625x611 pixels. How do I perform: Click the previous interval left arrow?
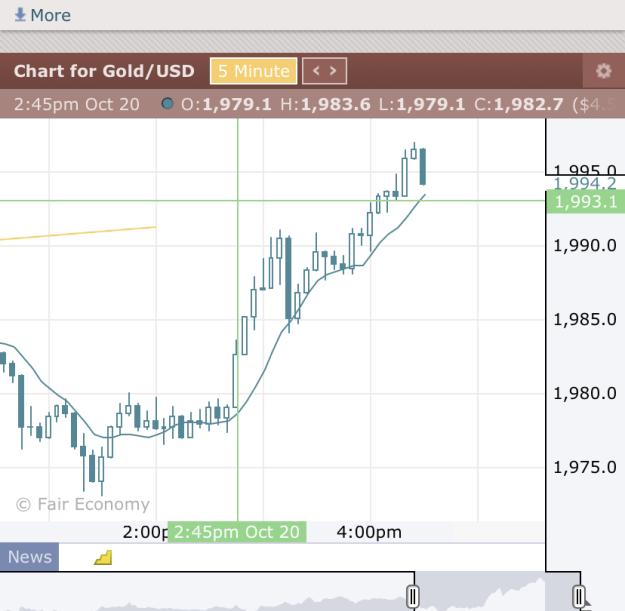pyautogui.click(x=316, y=71)
